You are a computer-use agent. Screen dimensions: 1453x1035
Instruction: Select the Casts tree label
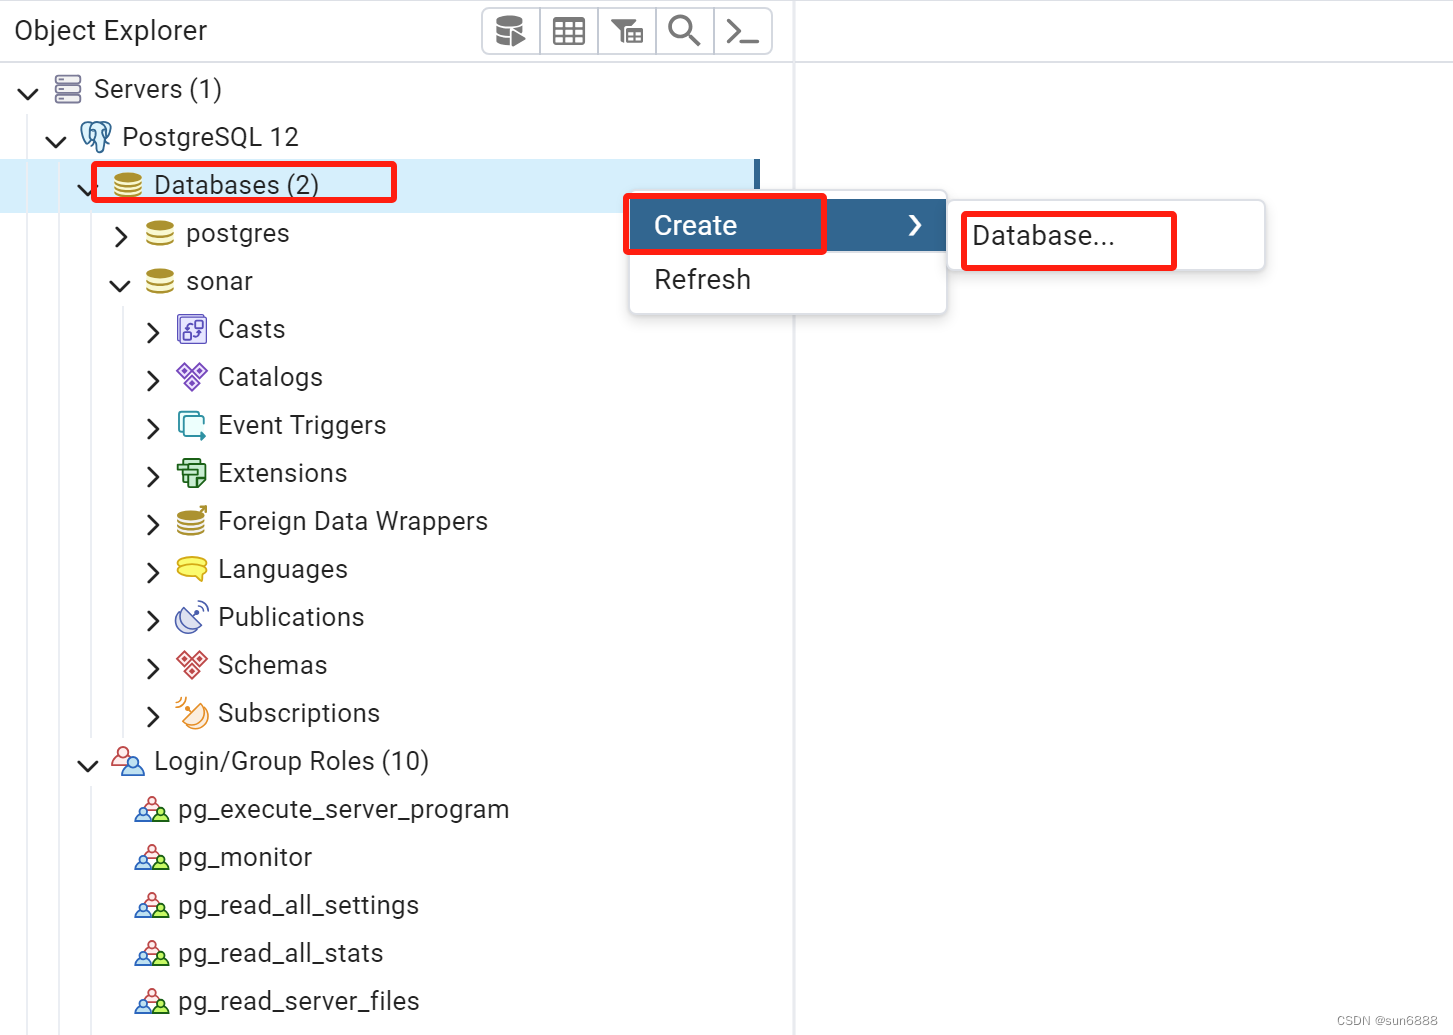pos(252,329)
